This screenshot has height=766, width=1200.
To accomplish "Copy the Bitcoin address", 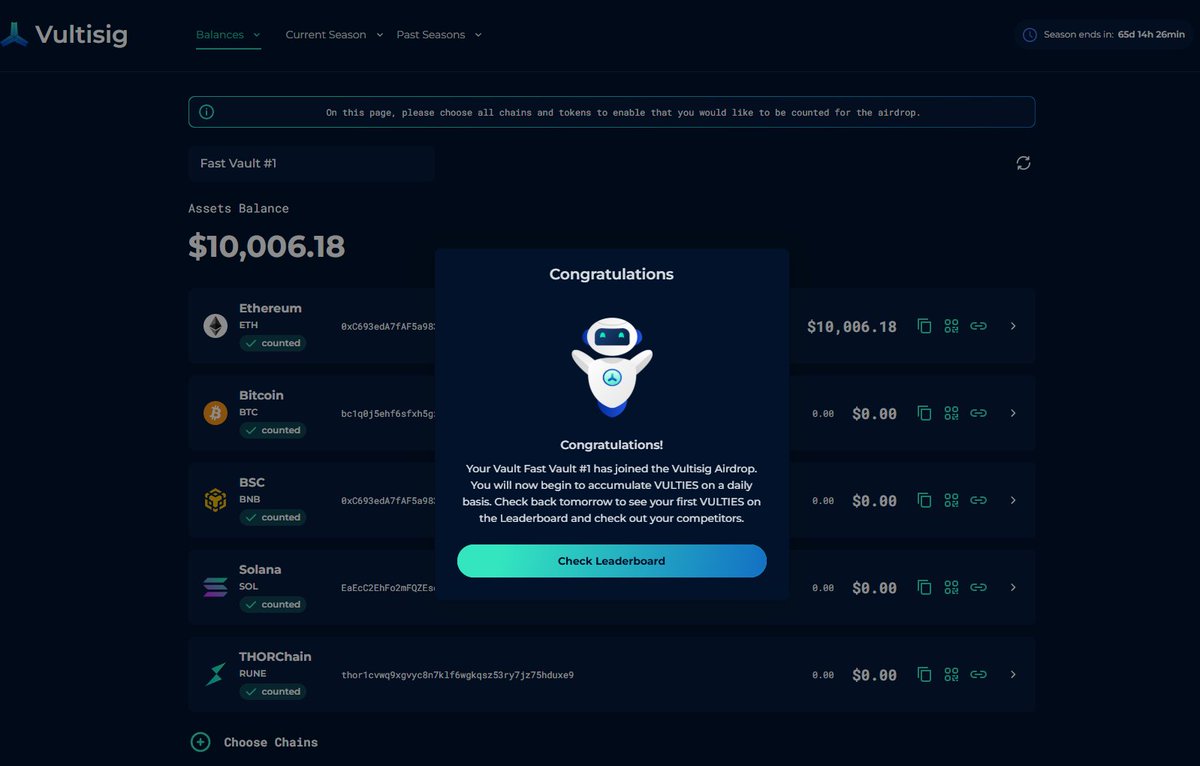I will 924,413.
